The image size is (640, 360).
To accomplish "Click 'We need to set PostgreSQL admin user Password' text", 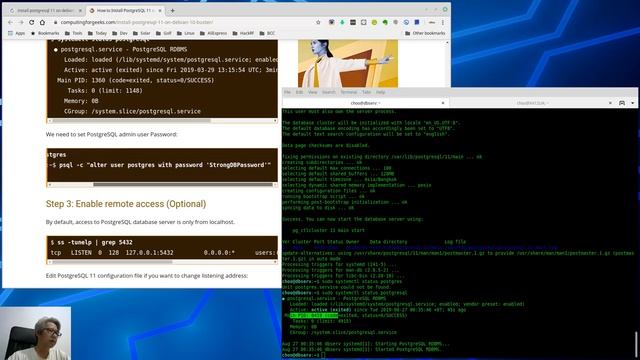I will [x=111, y=134].
